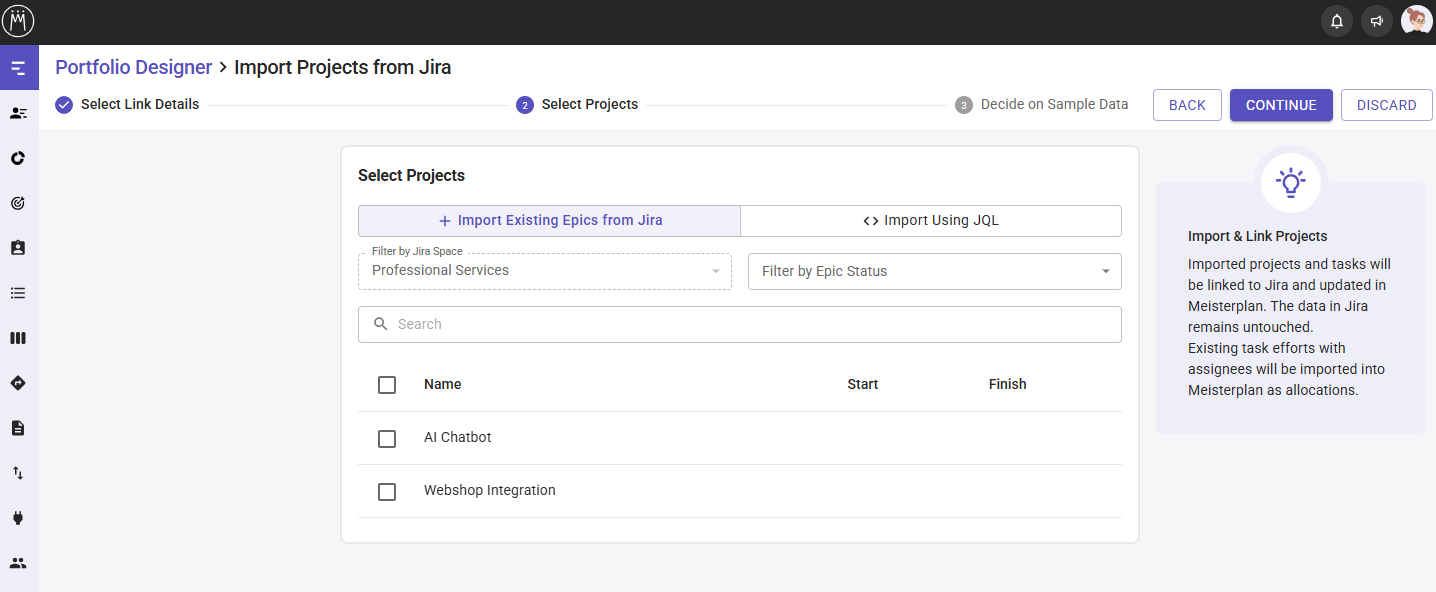Click the Import & Link Projects heading
This screenshot has width=1436, height=592.
point(1258,236)
